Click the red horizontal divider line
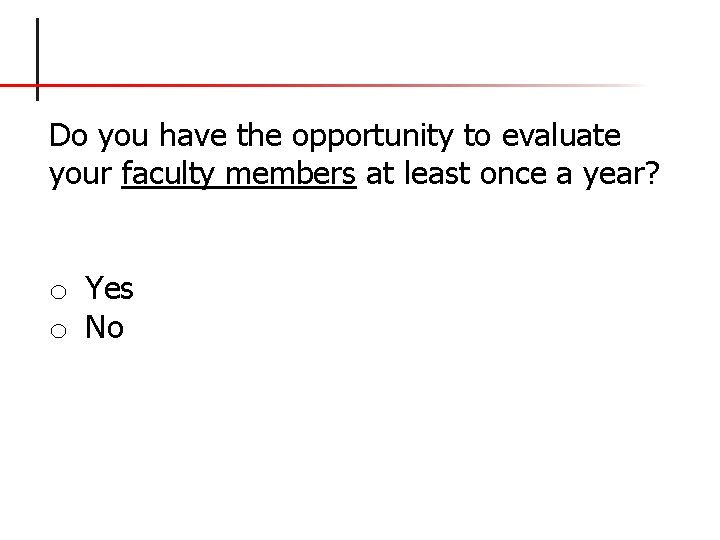The width and height of the screenshot is (720, 540). click(321, 85)
